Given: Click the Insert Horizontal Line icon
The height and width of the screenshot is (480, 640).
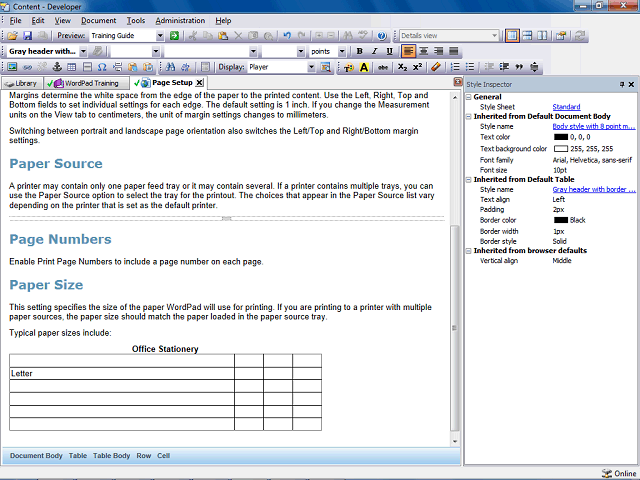Looking at the screenshot, I should [87, 67].
